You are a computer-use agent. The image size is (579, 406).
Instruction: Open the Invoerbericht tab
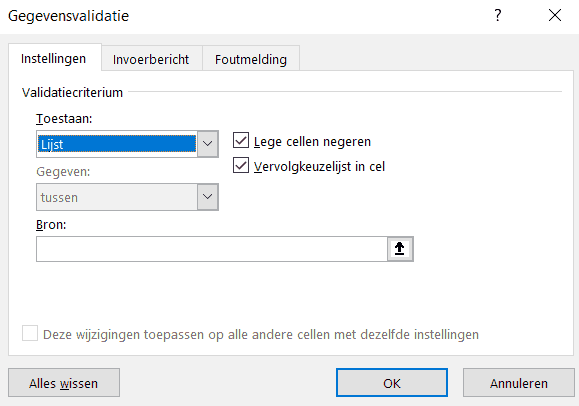(151, 59)
